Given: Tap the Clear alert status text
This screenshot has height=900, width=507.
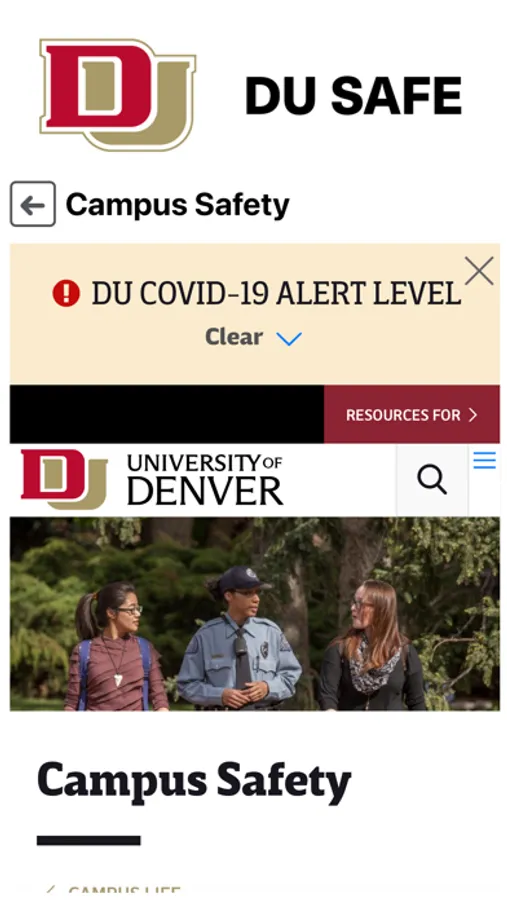Looking at the screenshot, I should click(x=234, y=337).
